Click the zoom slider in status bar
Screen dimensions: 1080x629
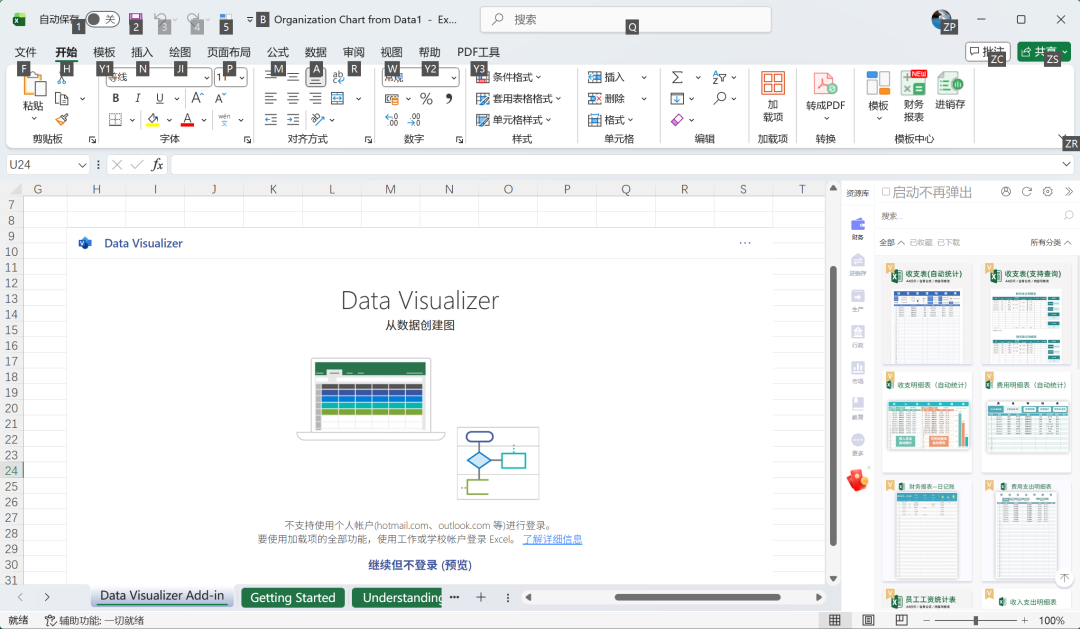975,620
